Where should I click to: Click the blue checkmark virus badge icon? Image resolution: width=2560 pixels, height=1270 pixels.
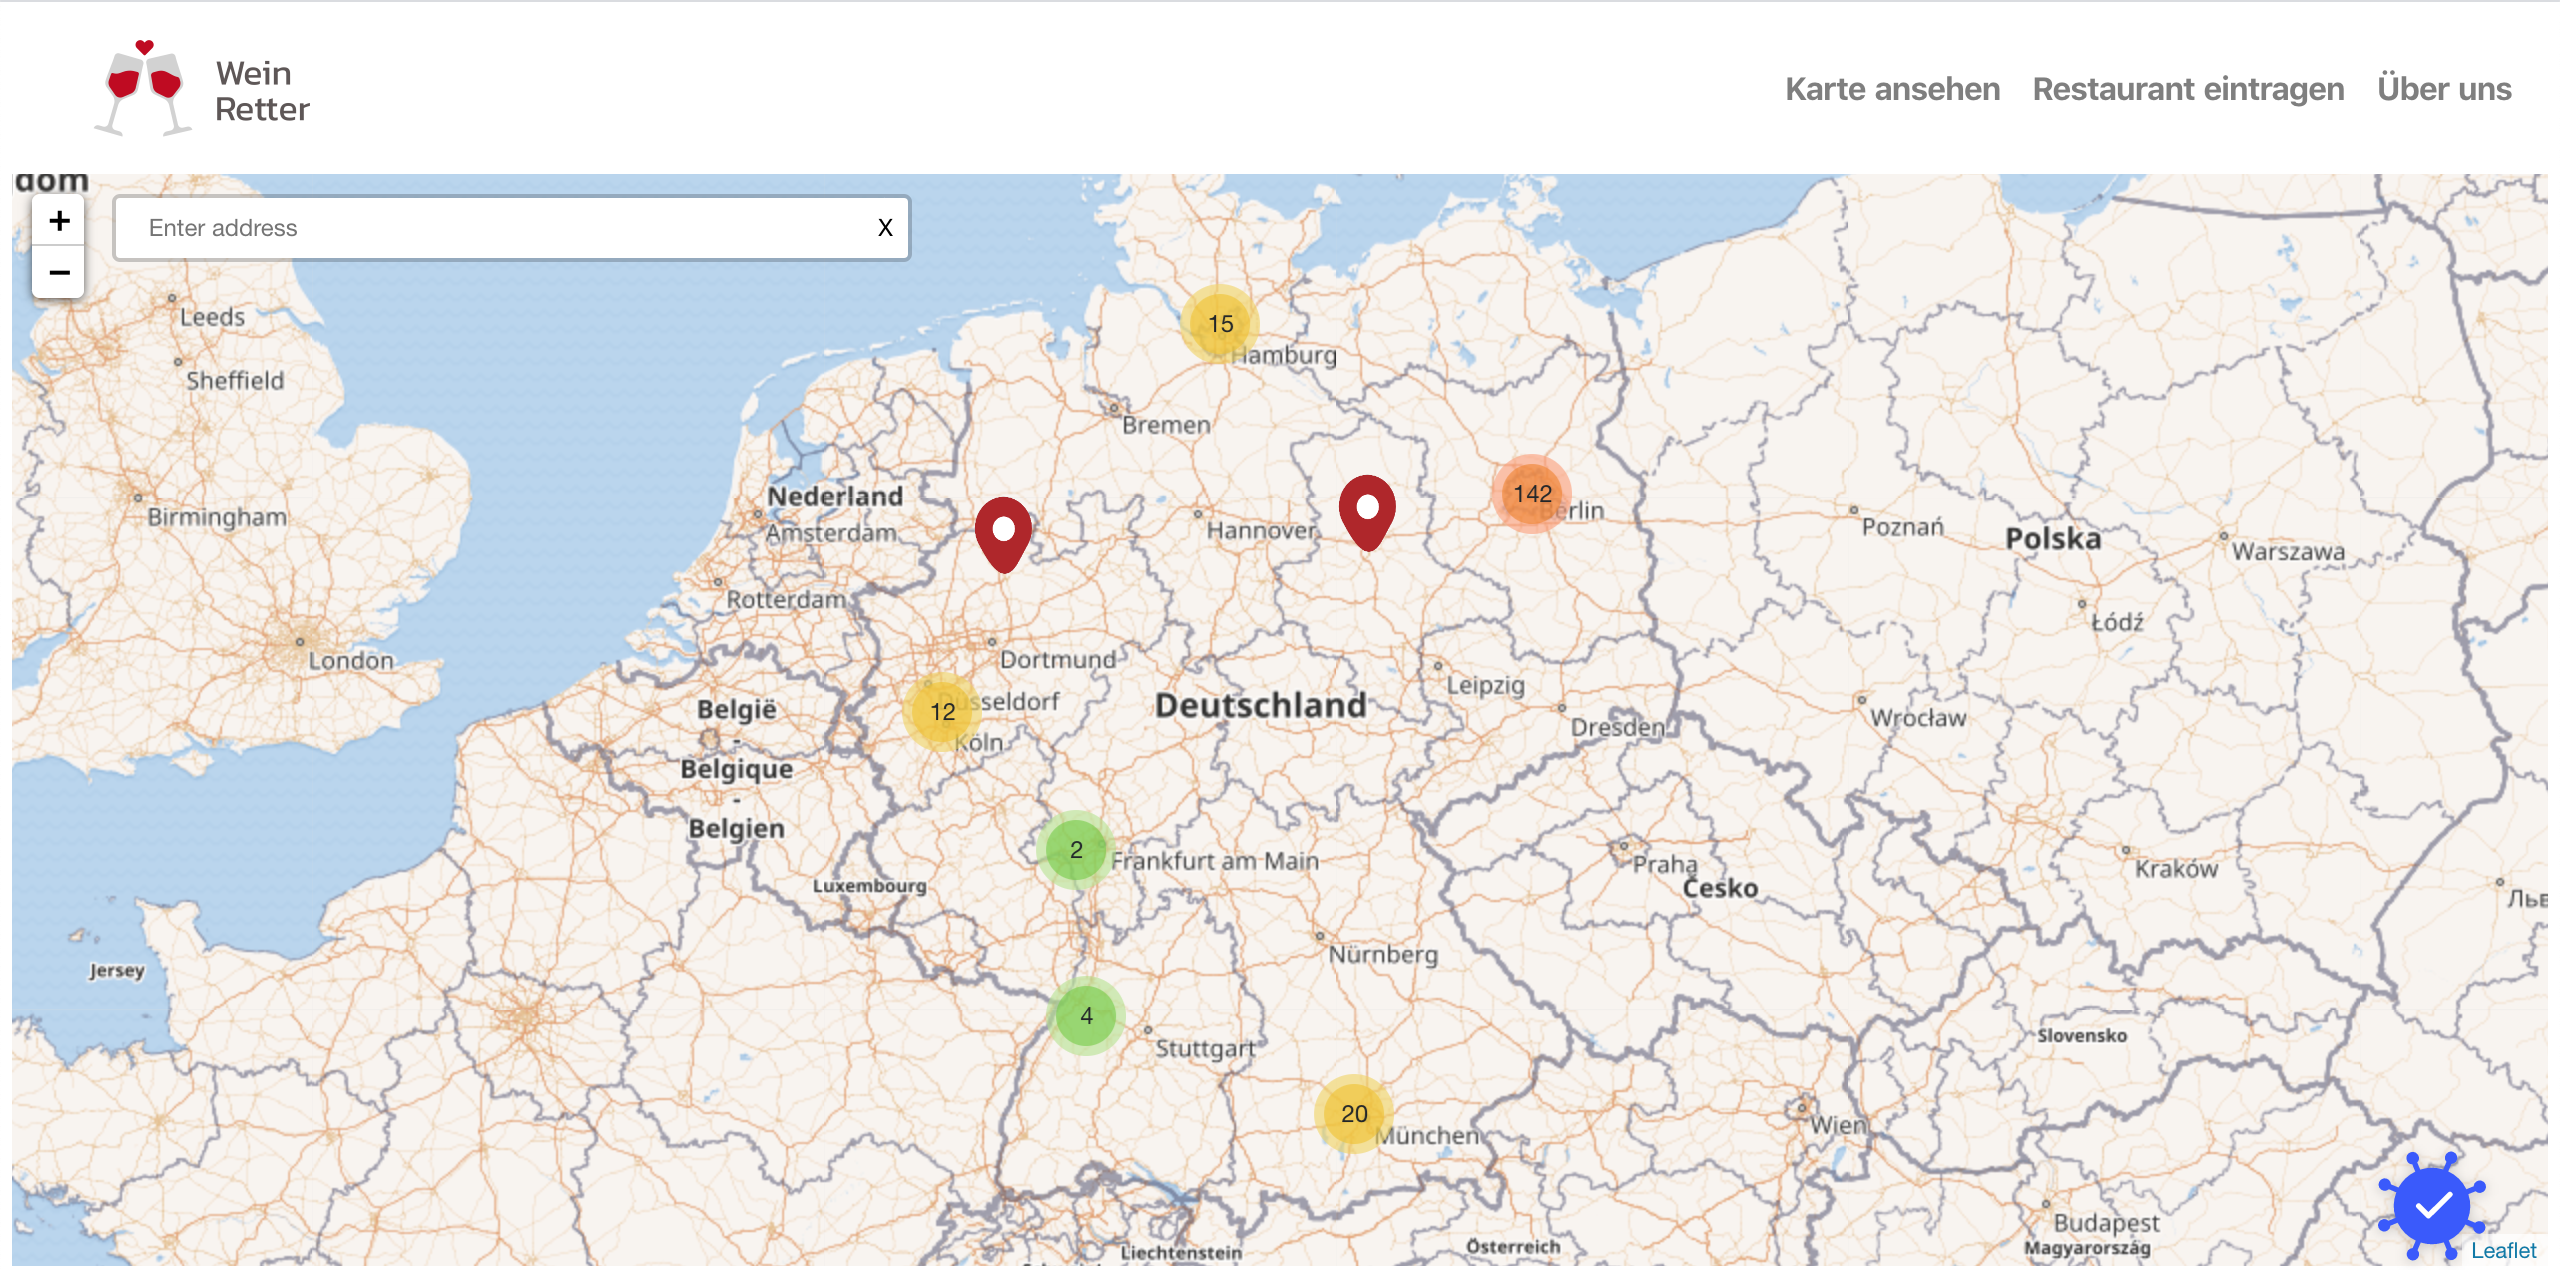click(x=2431, y=1205)
